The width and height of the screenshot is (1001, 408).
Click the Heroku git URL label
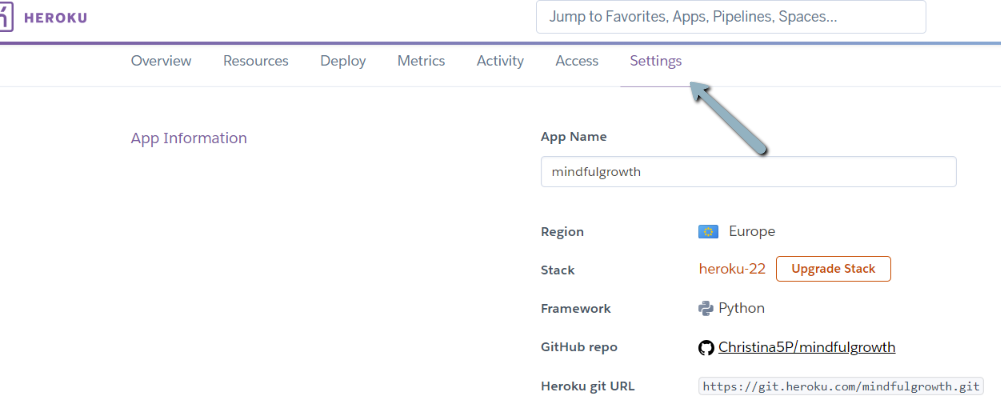tap(588, 386)
